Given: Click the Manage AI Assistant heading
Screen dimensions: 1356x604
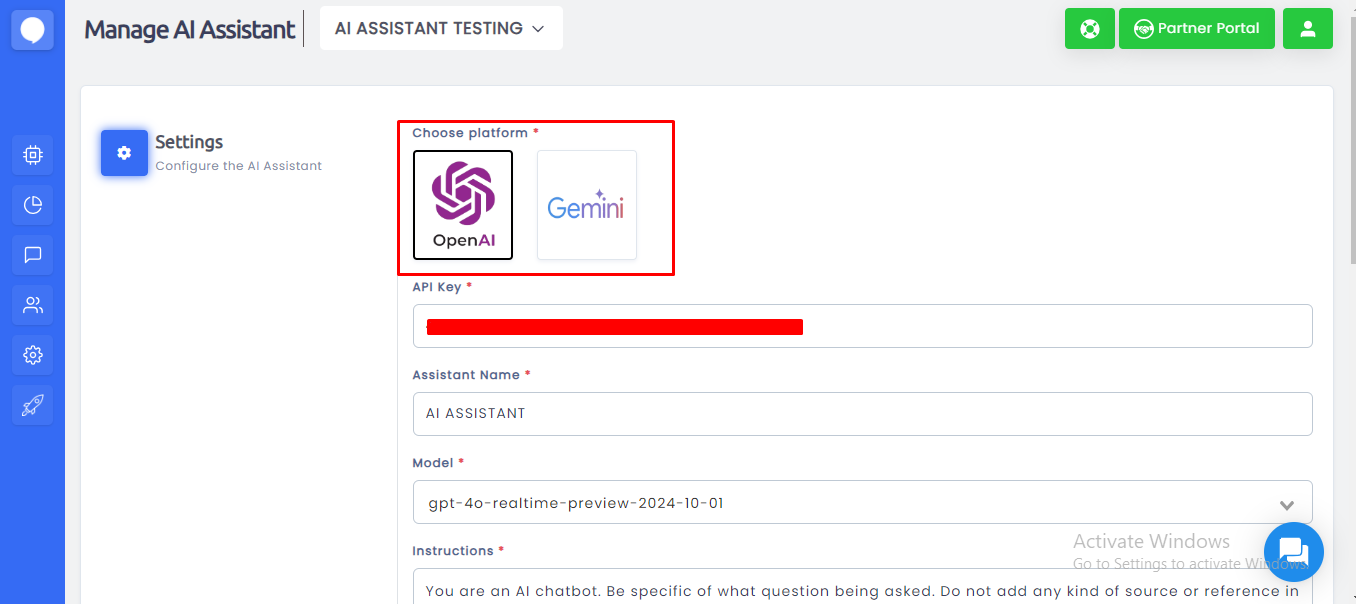Looking at the screenshot, I should [x=190, y=29].
